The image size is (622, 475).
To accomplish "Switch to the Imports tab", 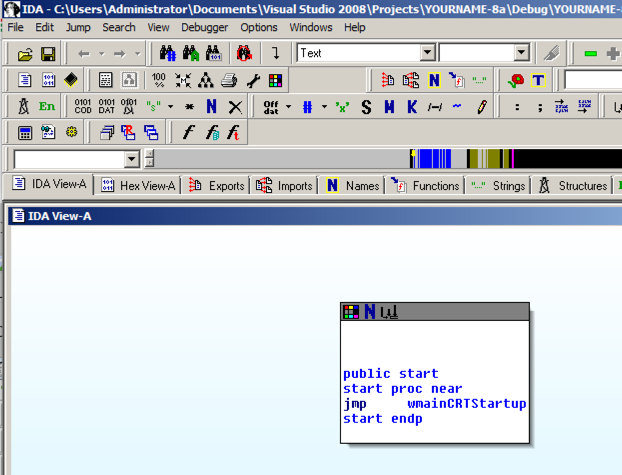I will tap(284, 185).
